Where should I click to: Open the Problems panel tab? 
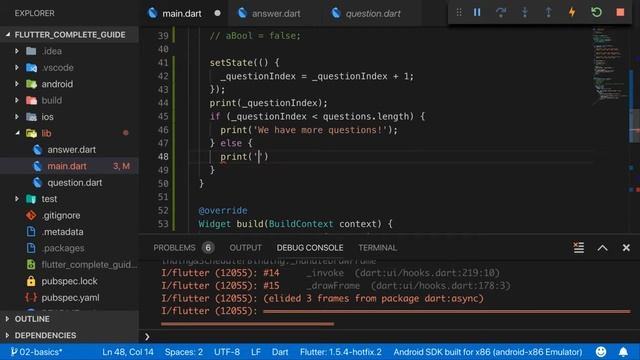click(174, 248)
